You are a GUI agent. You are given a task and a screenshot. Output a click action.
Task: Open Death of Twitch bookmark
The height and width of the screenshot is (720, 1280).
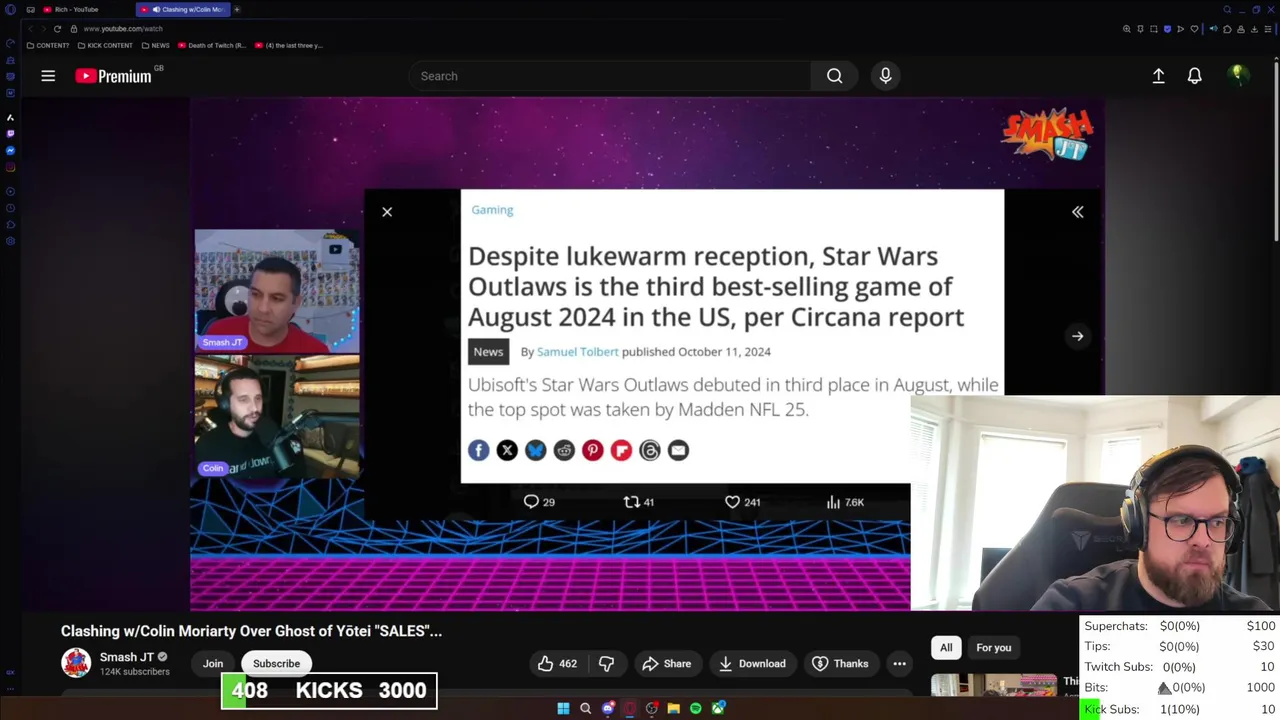212,45
